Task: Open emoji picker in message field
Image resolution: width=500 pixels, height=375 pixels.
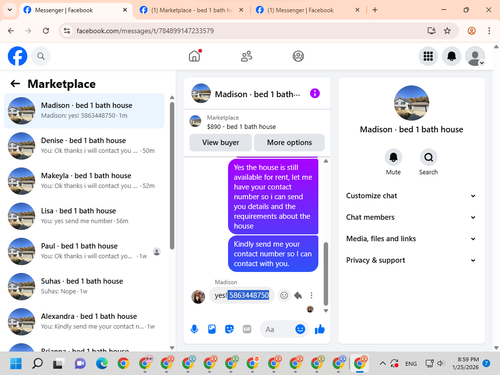Action: [x=300, y=329]
